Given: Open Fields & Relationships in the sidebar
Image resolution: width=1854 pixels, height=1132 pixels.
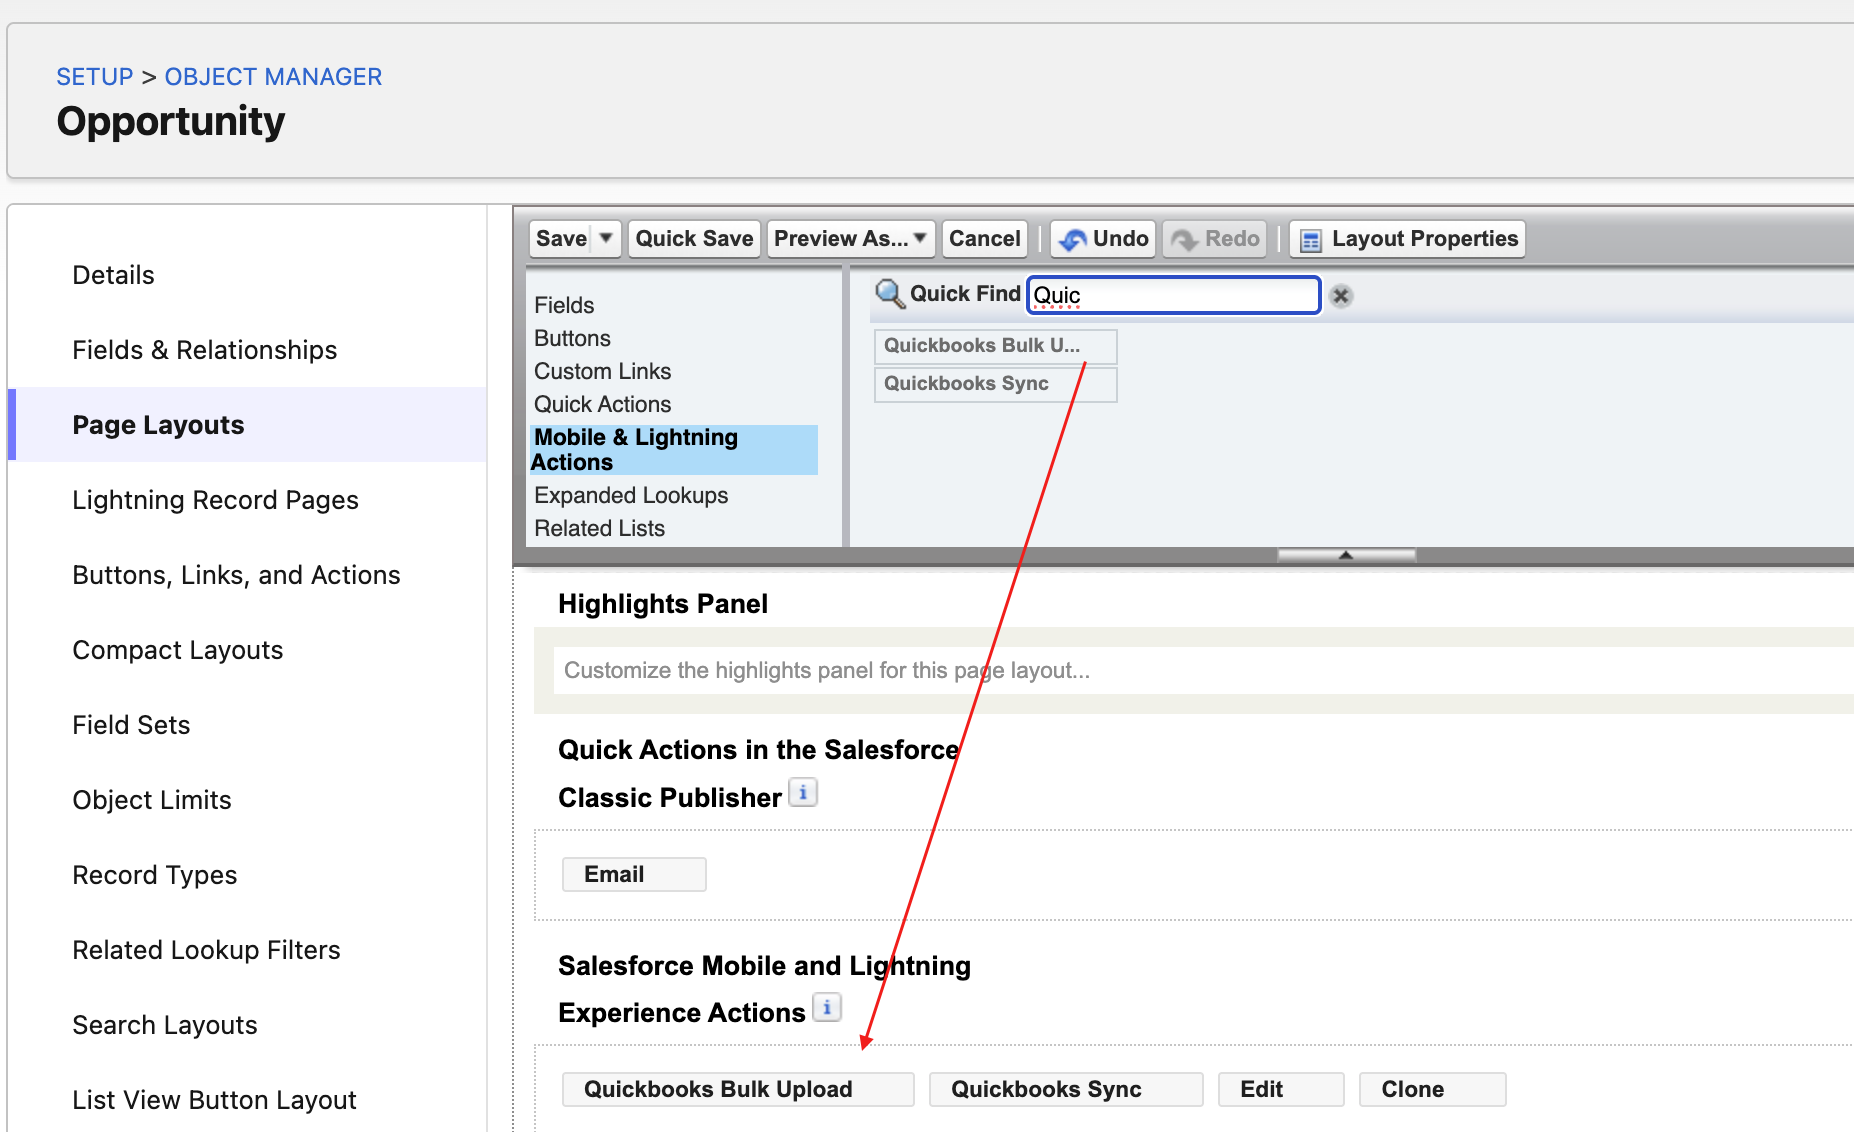Looking at the screenshot, I should (x=204, y=350).
